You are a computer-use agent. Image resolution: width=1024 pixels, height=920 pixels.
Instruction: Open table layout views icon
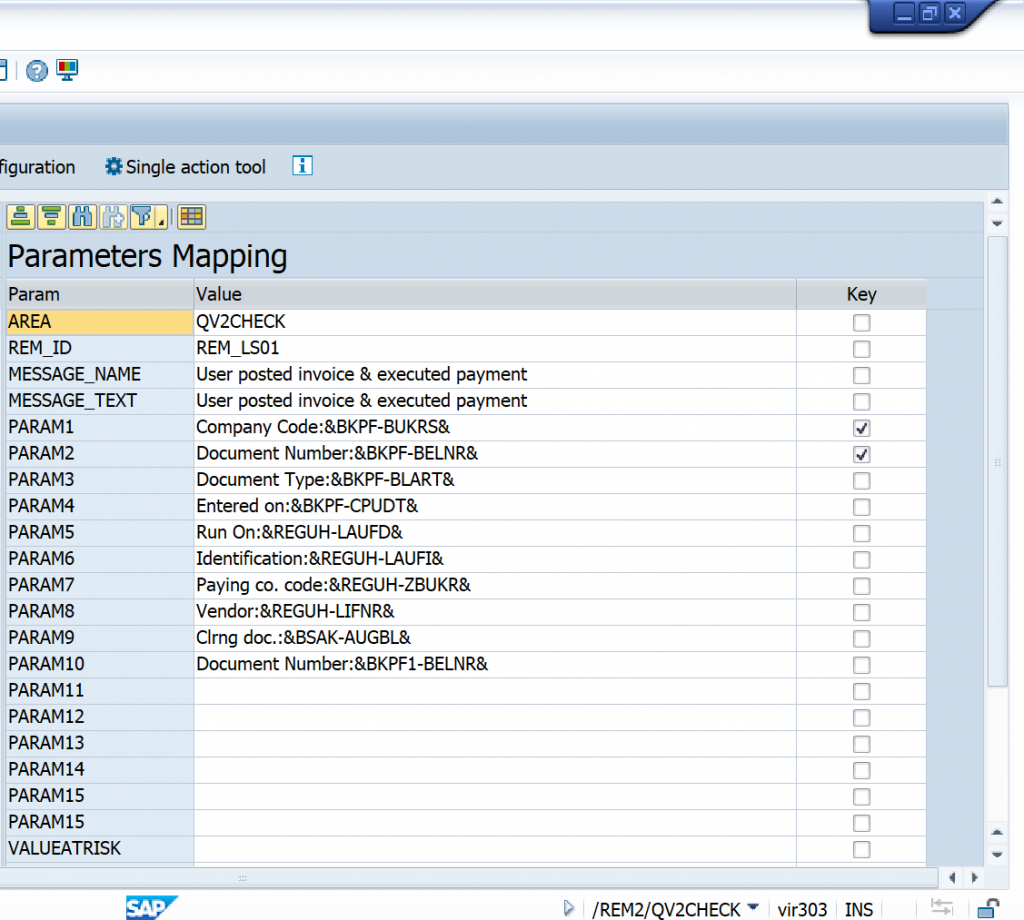[x=190, y=216]
